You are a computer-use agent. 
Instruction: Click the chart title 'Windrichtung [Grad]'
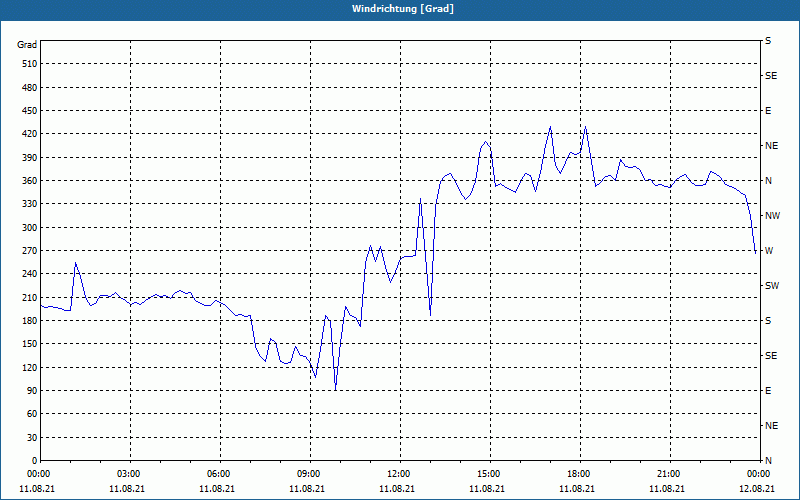point(403,9)
